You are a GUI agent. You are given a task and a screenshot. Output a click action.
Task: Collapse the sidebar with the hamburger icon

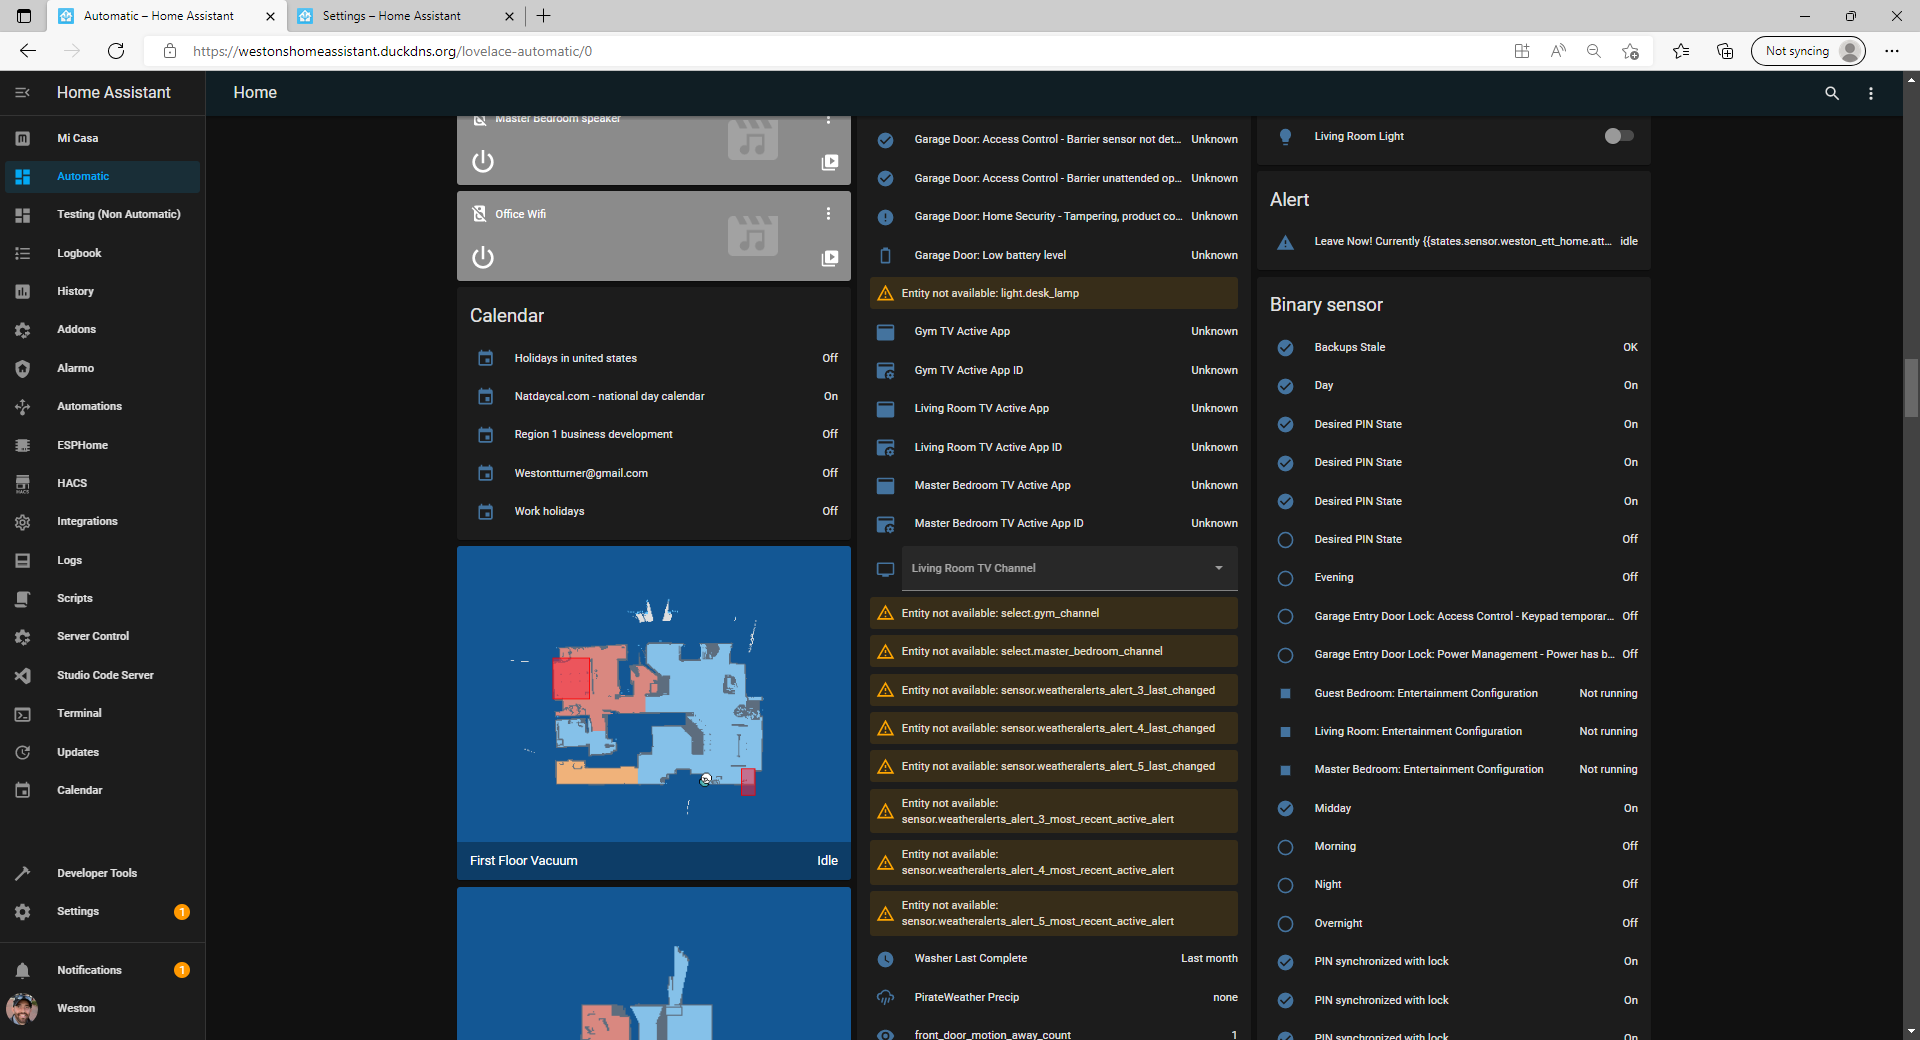click(22, 92)
